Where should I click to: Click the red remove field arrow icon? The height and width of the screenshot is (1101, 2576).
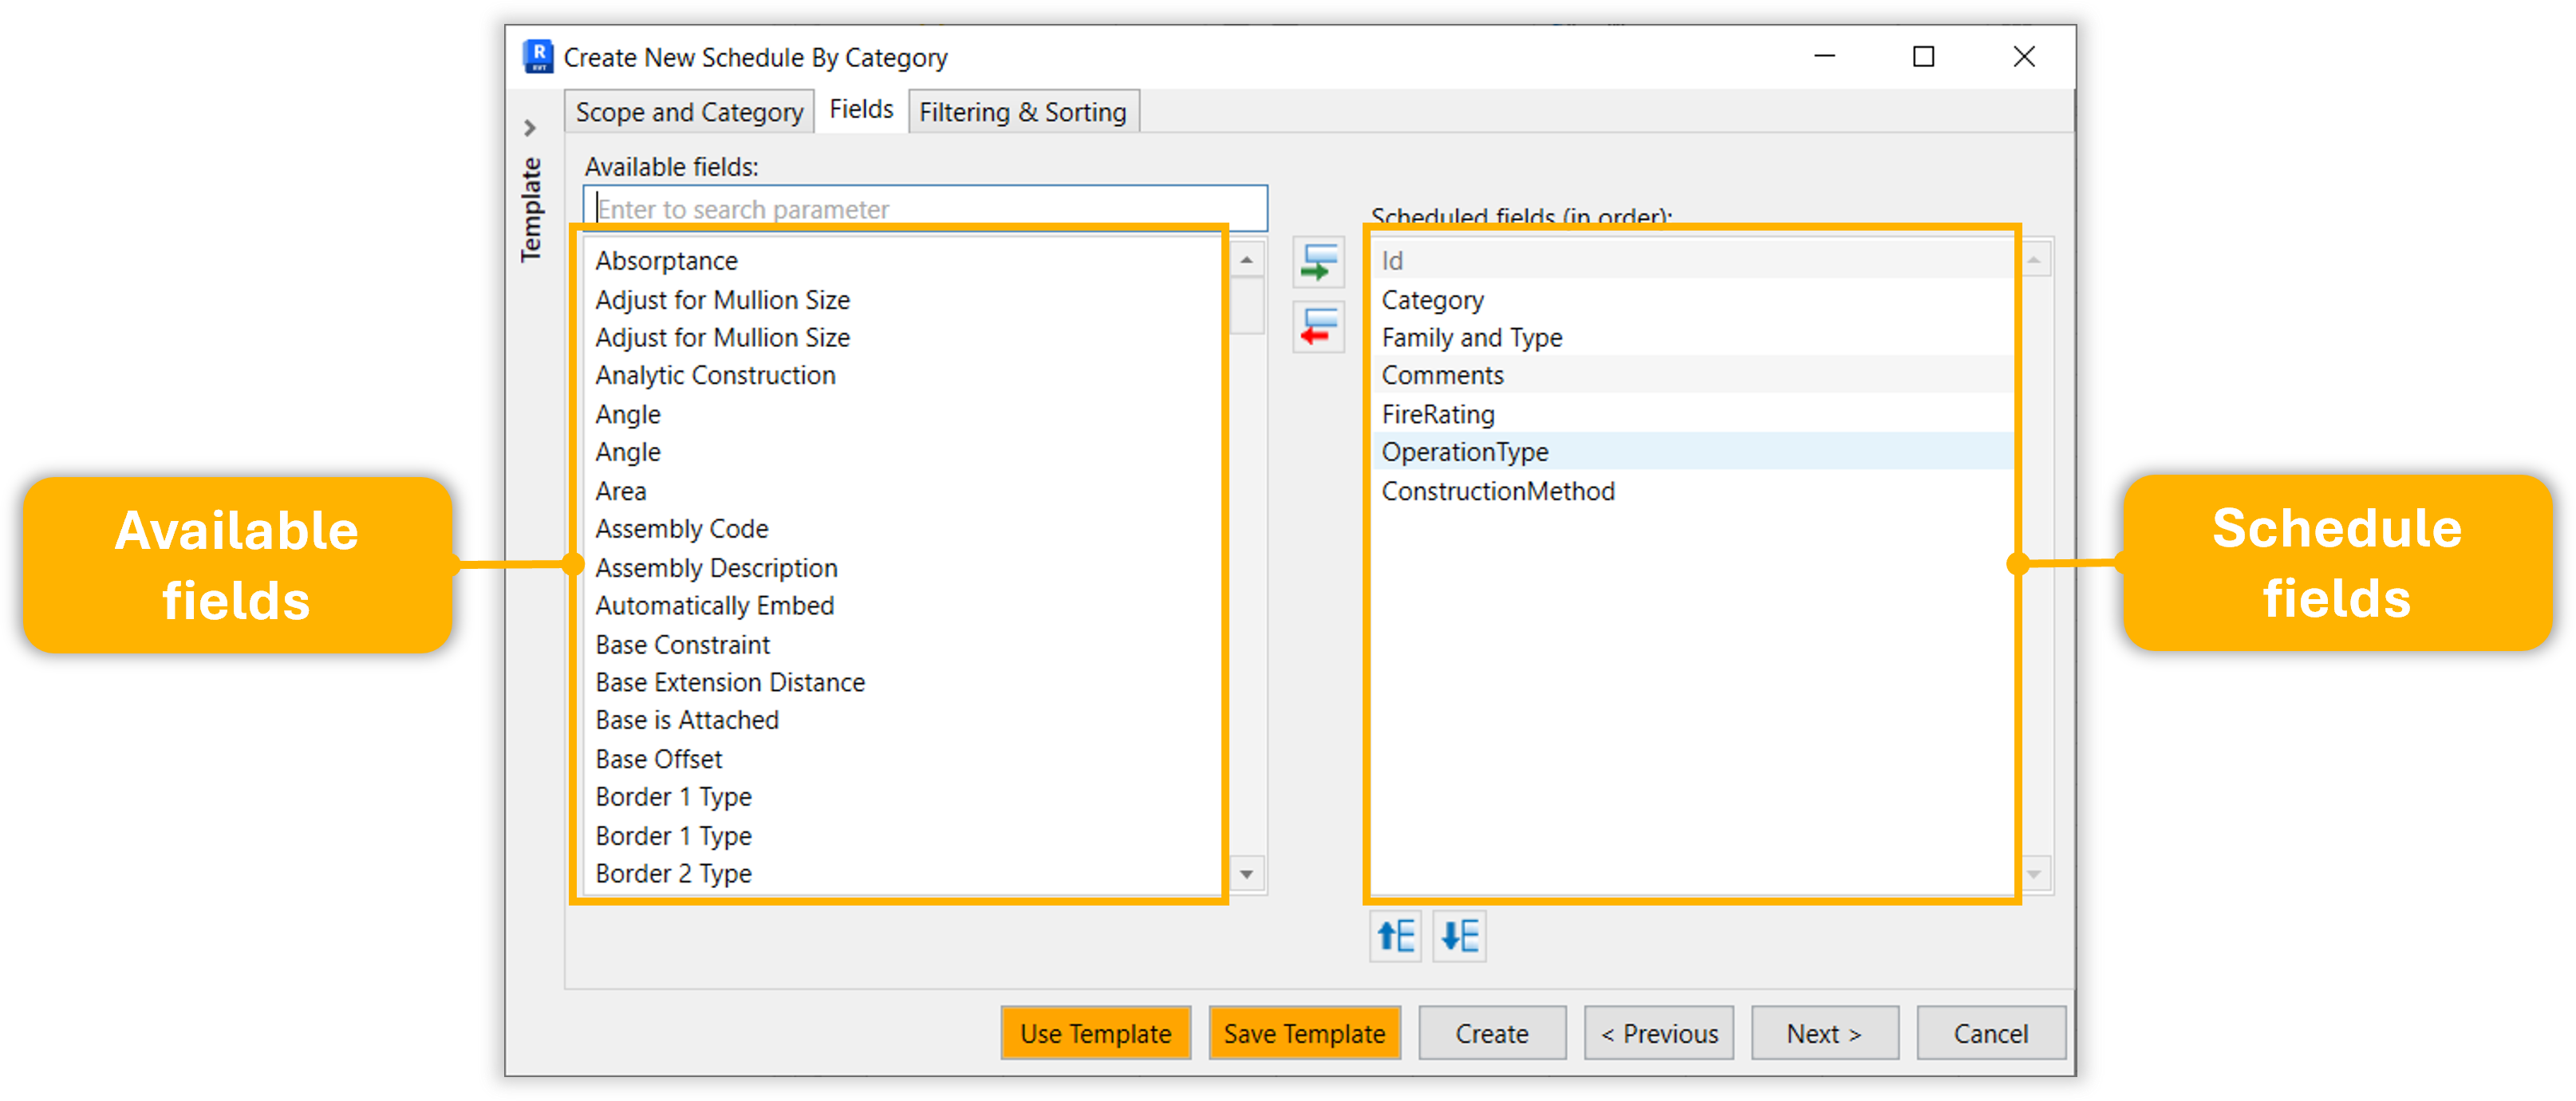(1318, 327)
